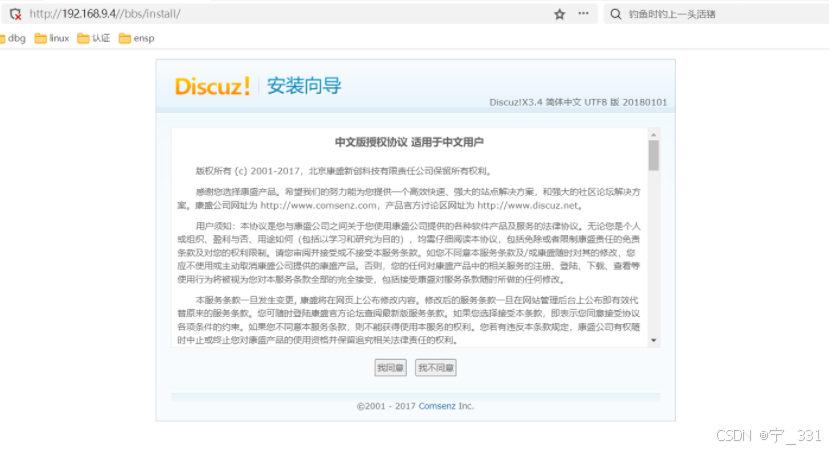Screen dimensions: 834x451
Task: Click the 我不同意 disagree button
Action: click(436, 368)
